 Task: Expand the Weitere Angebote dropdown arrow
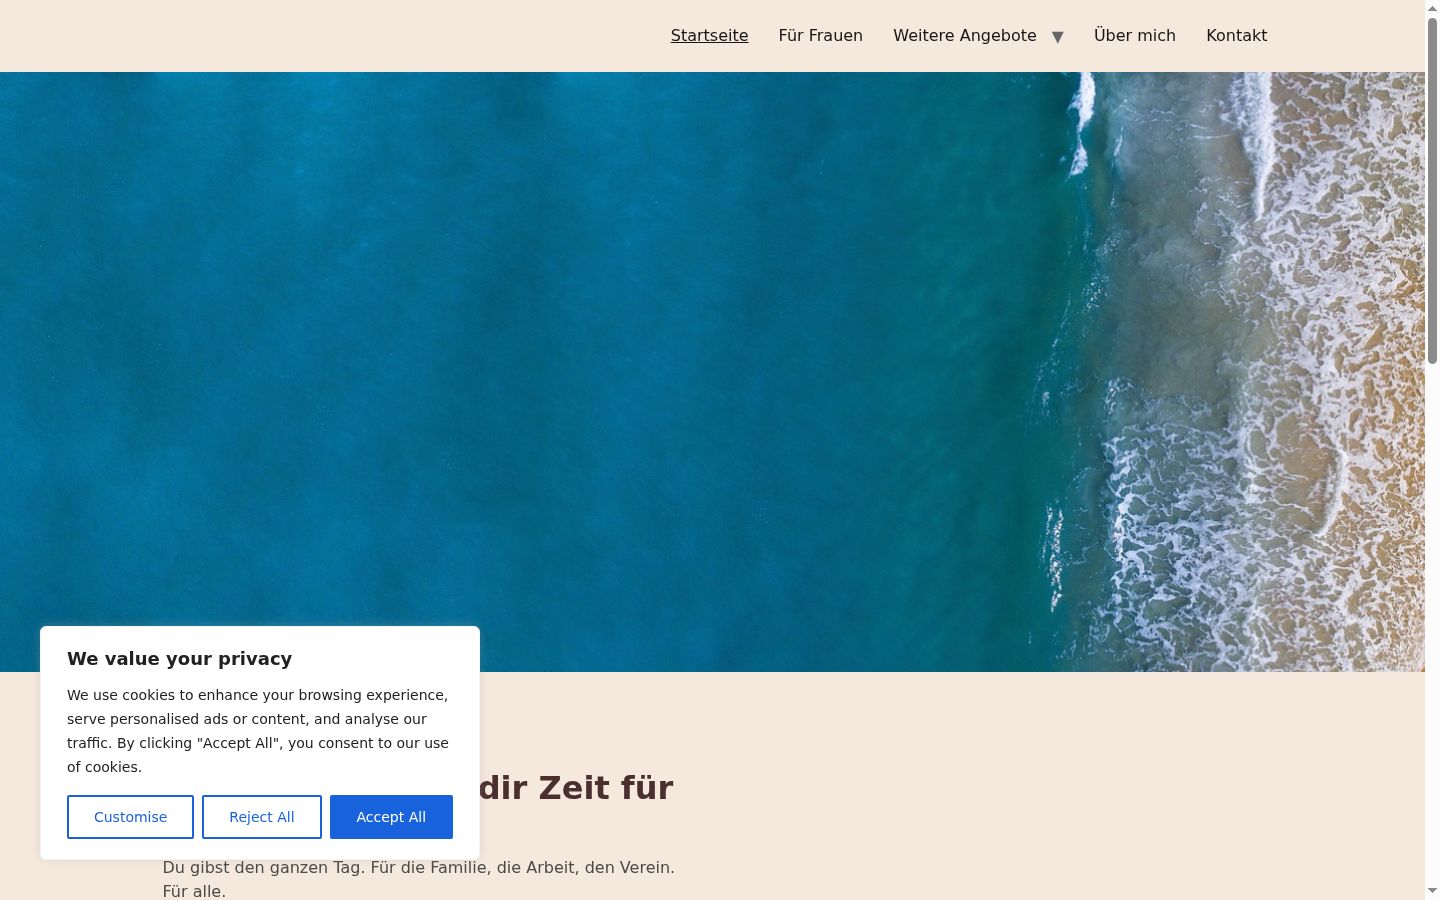1057,37
